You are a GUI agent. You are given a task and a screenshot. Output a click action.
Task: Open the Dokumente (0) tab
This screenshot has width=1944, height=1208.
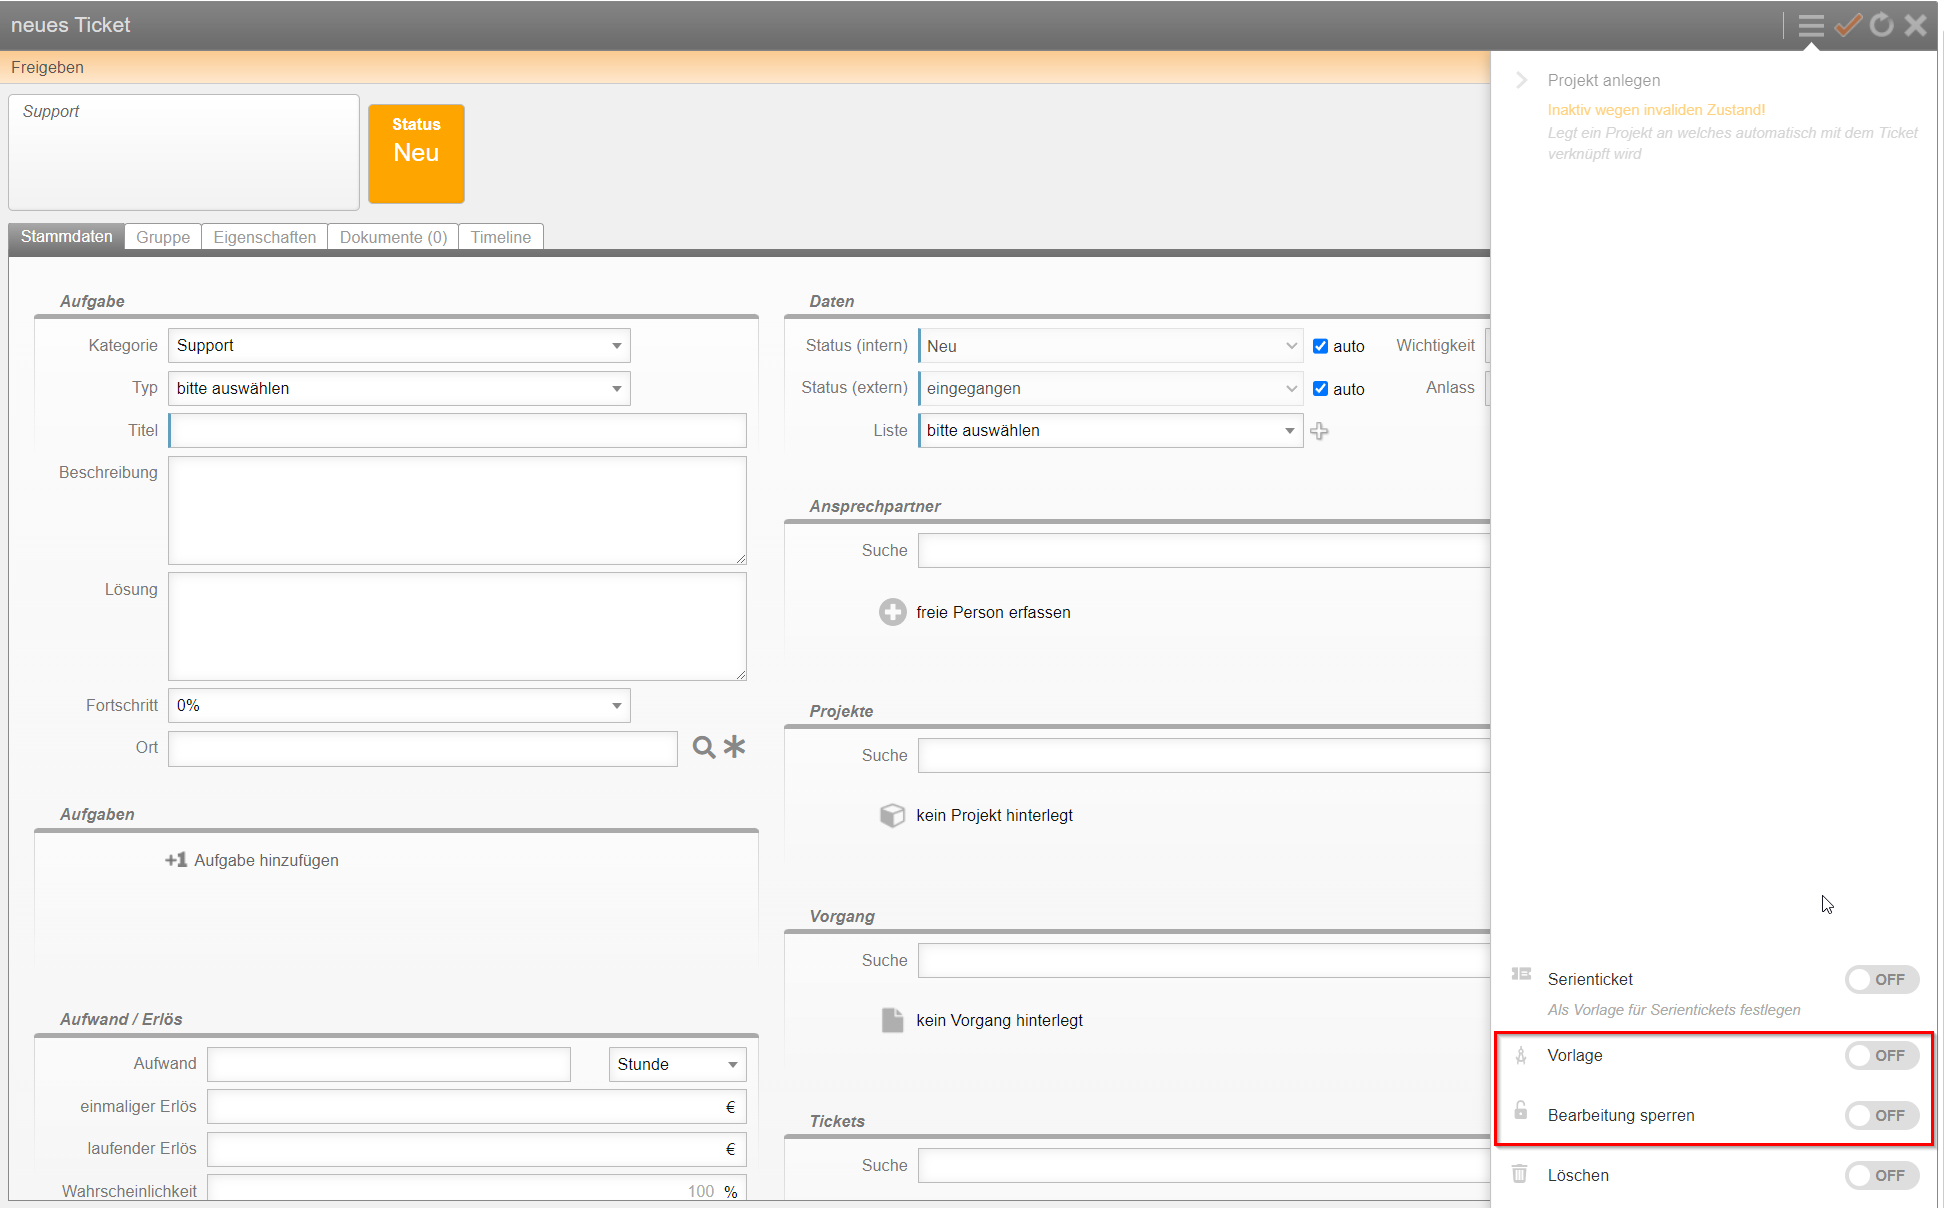coord(393,237)
